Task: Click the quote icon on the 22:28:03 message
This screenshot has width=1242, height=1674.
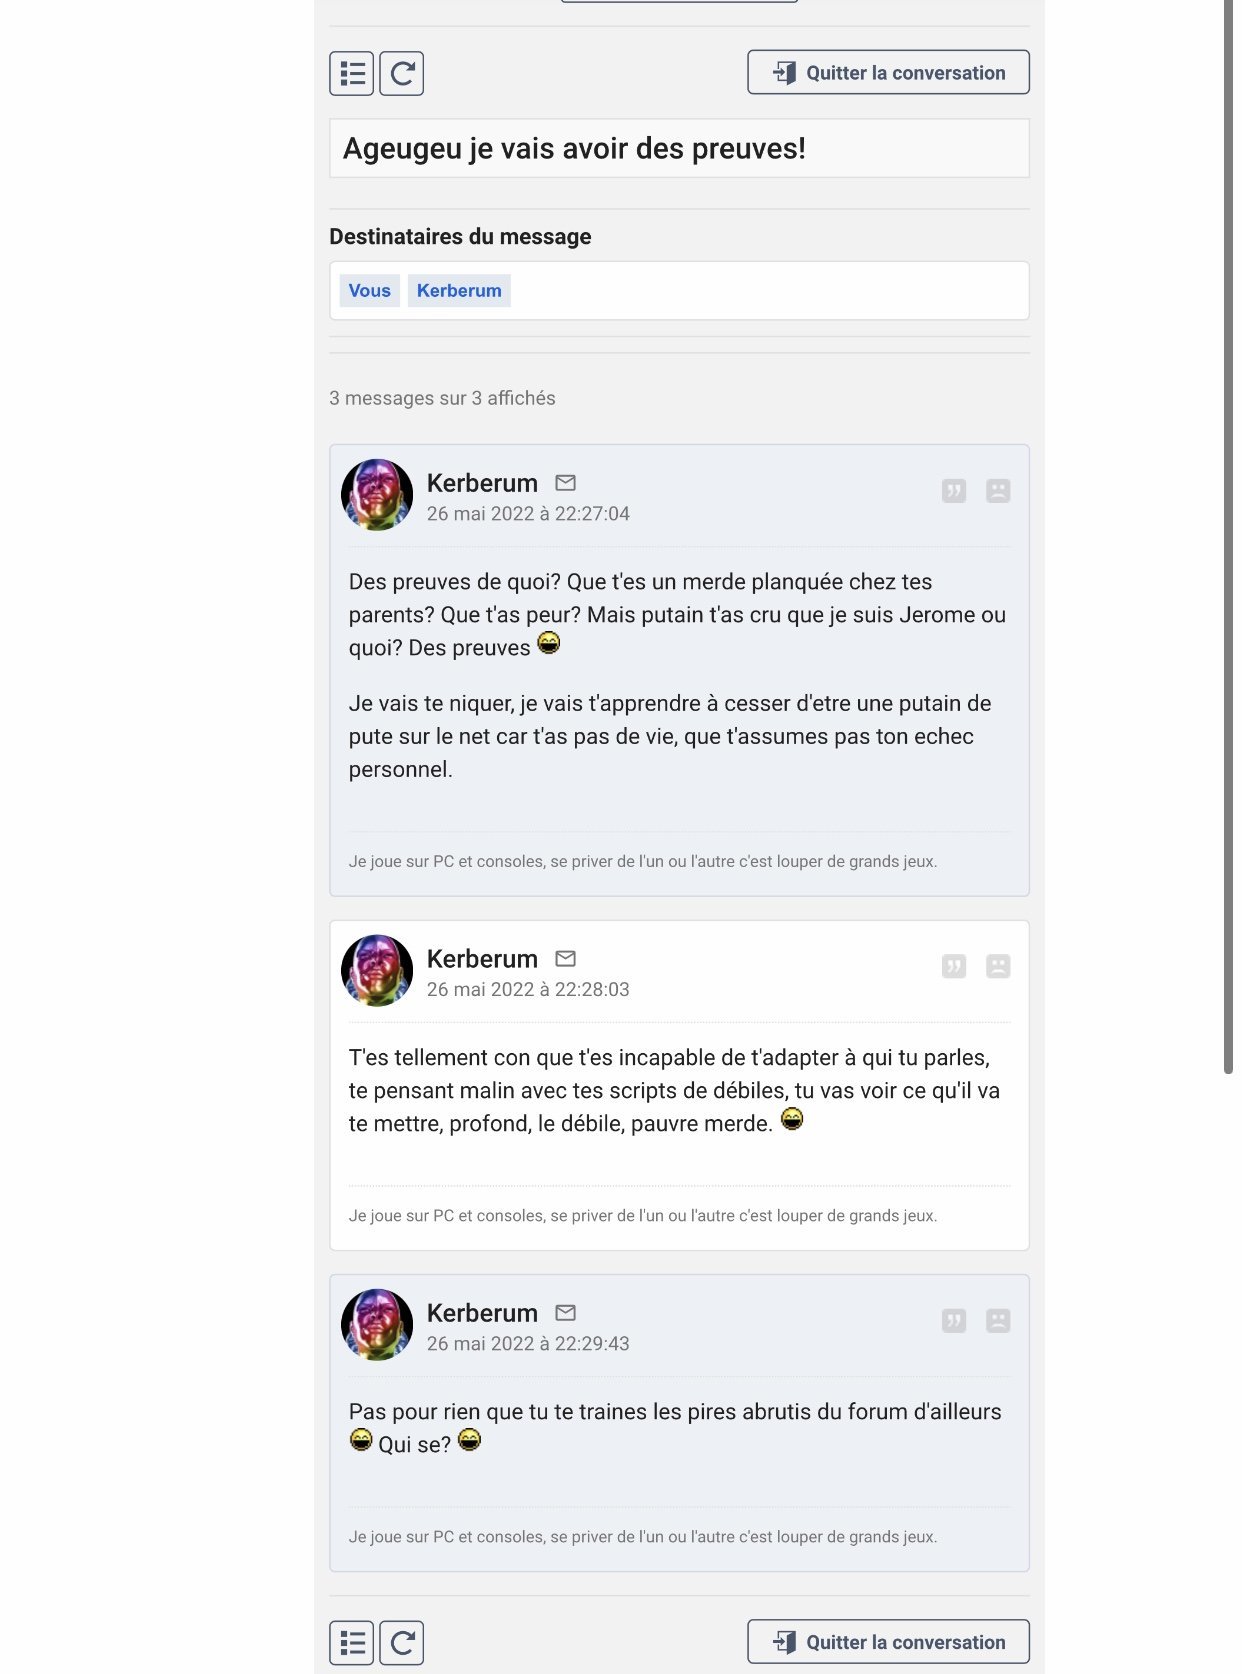Action: pos(954,966)
